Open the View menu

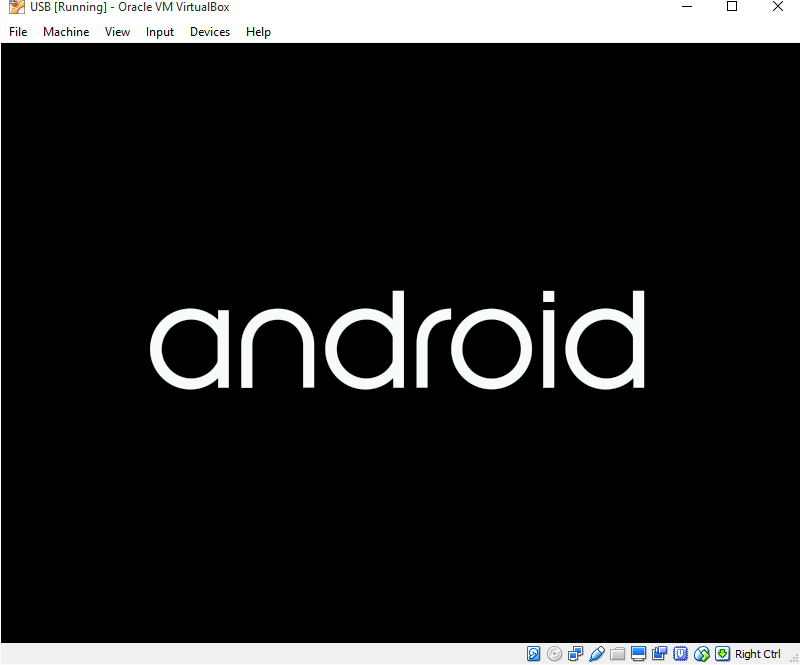pyautogui.click(x=117, y=32)
